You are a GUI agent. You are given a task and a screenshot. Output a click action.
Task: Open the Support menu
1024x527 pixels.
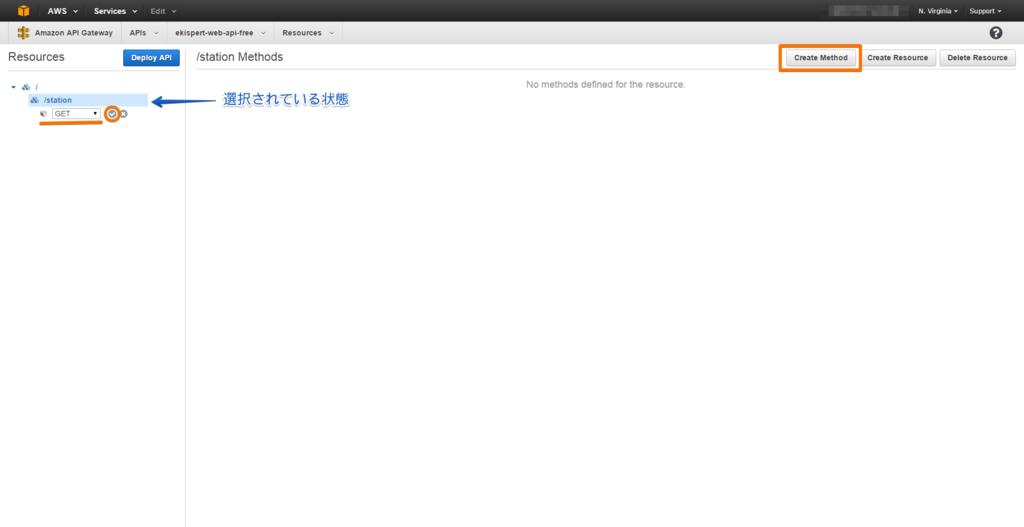pos(985,11)
